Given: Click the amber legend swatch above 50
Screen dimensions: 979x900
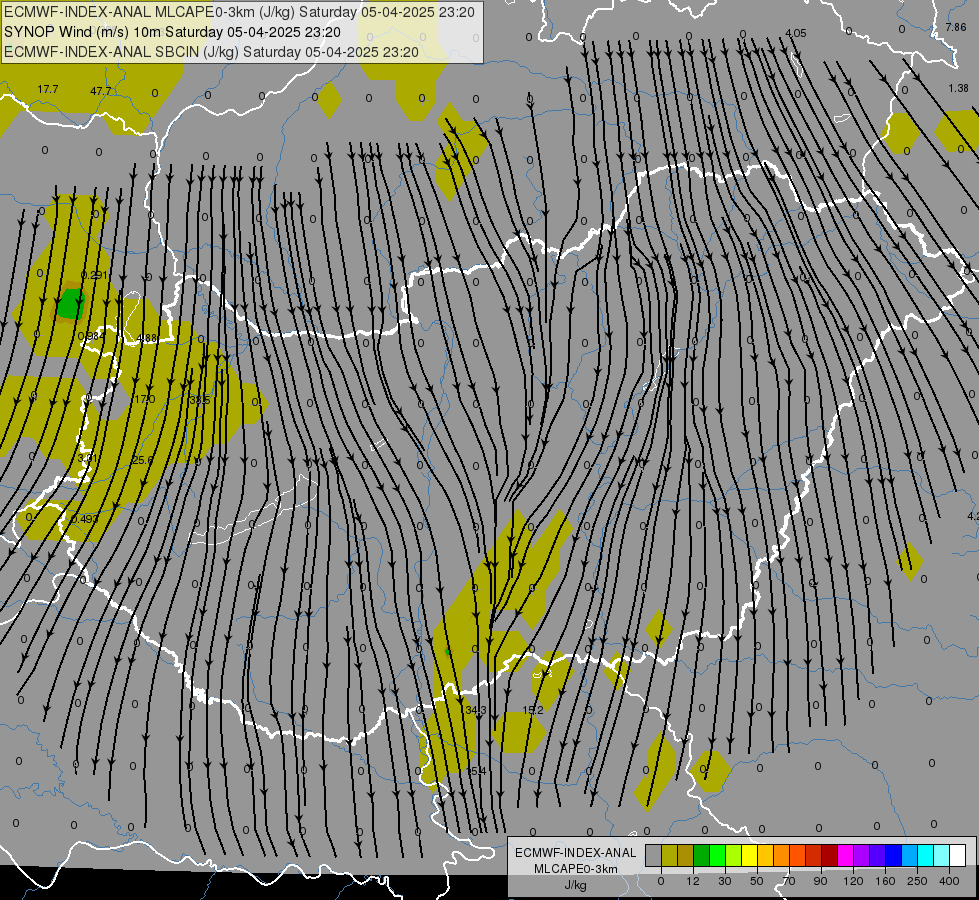Looking at the screenshot, I should (x=766, y=855).
